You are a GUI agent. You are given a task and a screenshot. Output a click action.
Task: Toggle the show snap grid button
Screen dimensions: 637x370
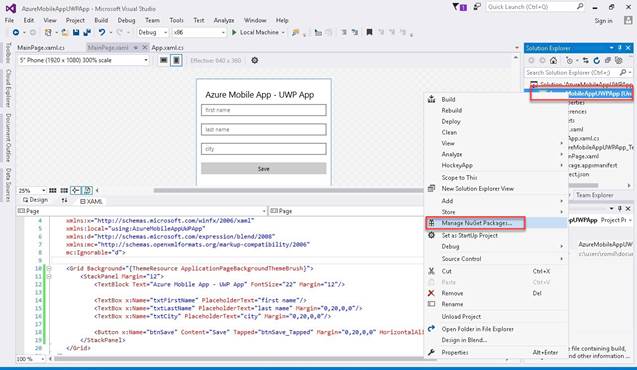click(53, 190)
